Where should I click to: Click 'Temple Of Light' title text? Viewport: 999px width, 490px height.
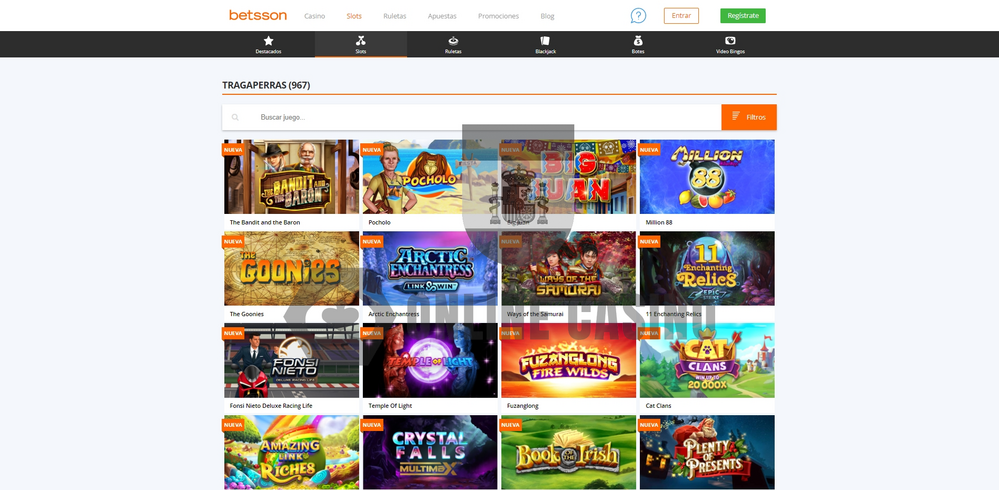coord(390,406)
